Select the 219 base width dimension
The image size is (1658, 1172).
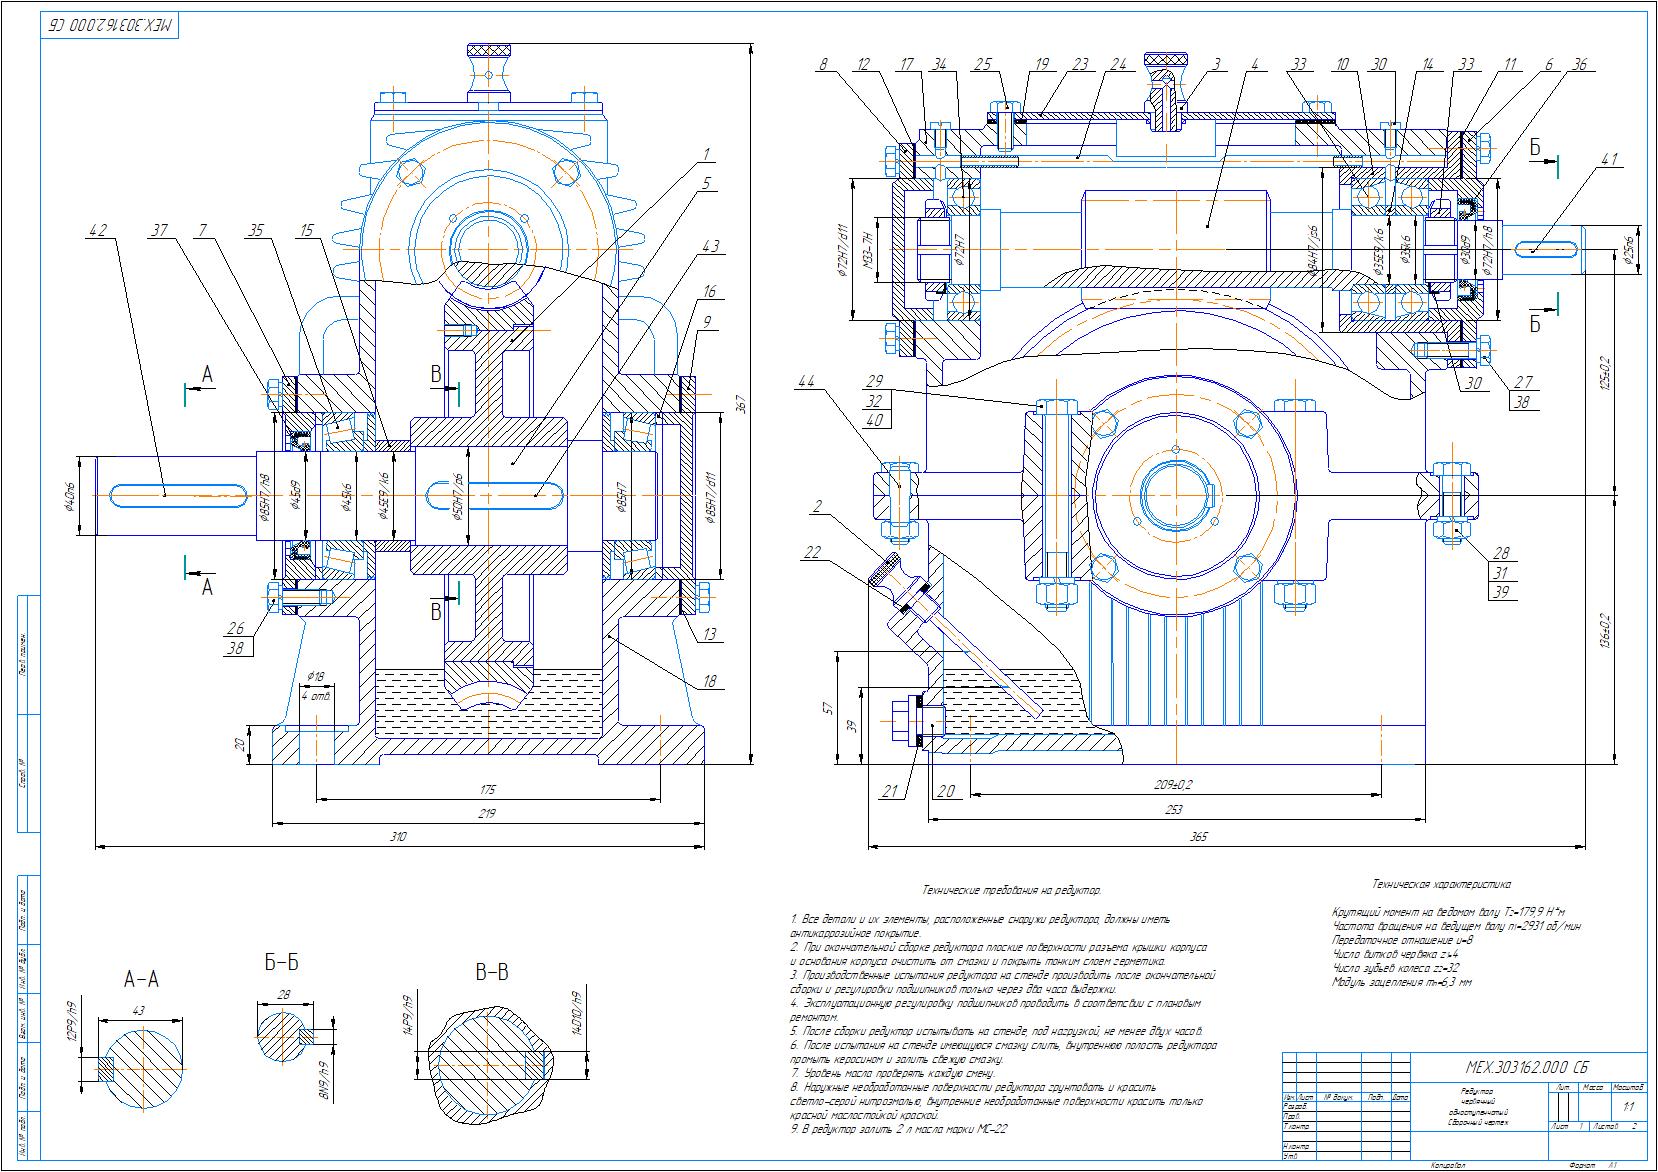[x=486, y=813]
